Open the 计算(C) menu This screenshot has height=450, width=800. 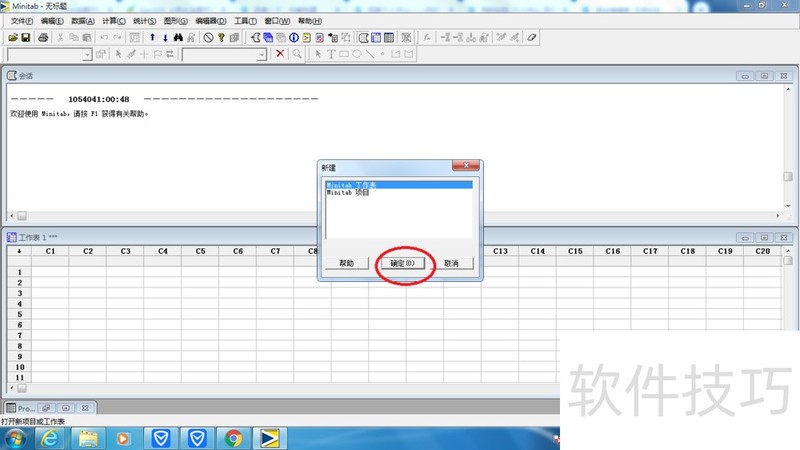pyautogui.click(x=114, y=21)
